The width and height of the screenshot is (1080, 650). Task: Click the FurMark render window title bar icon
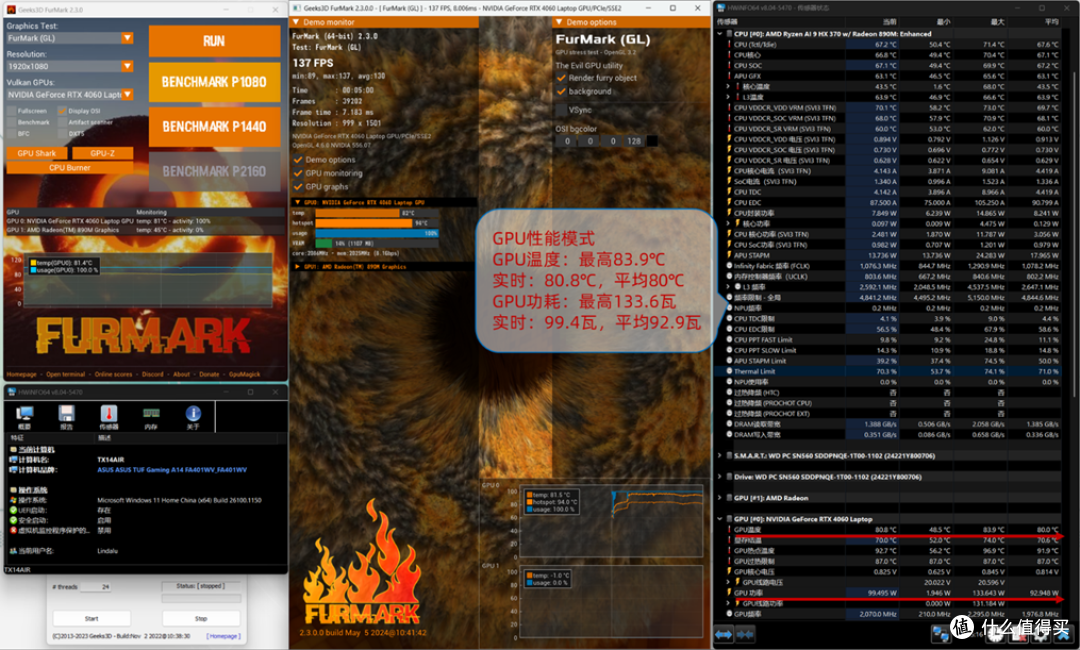click(296, 8)
